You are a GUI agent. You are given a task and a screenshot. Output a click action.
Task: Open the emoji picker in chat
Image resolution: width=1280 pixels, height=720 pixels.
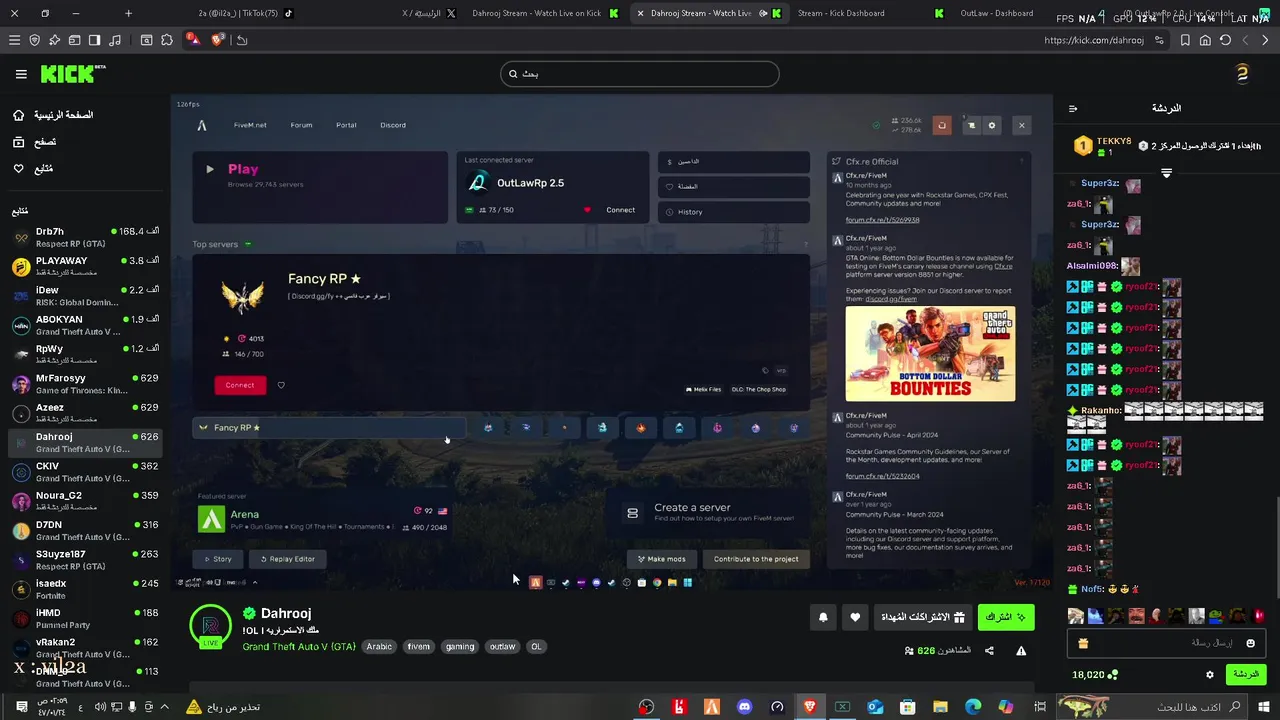click(1250, 643)
